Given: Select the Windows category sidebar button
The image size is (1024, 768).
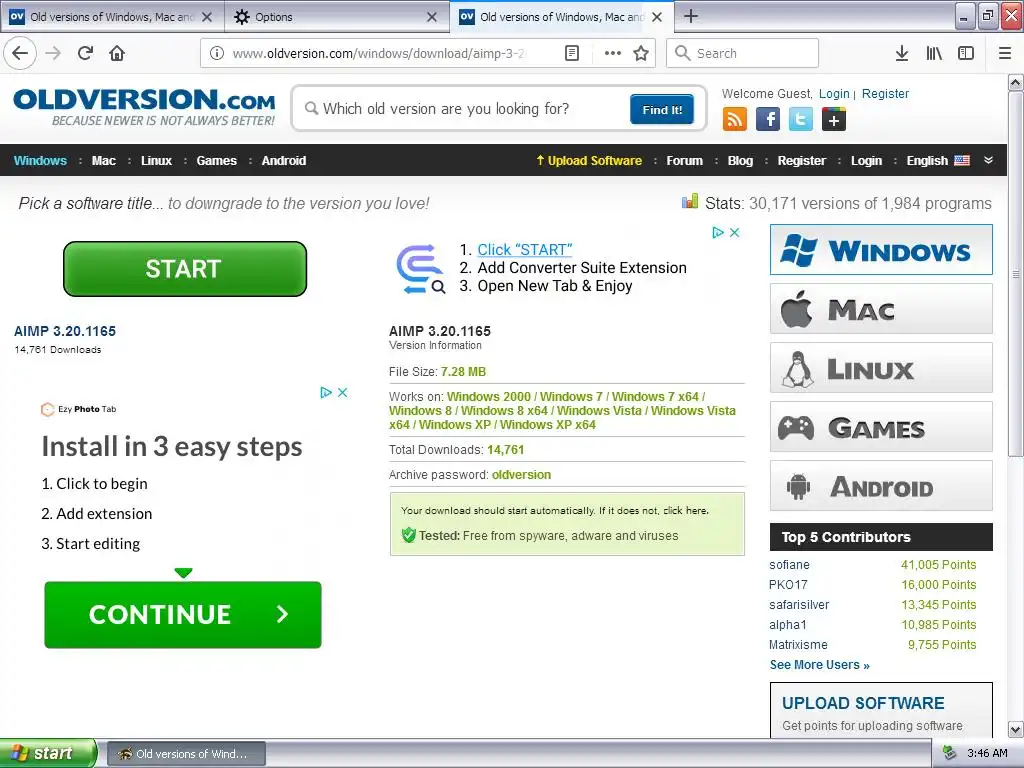Looking at the screenshot, I should [x=881, y=249].
